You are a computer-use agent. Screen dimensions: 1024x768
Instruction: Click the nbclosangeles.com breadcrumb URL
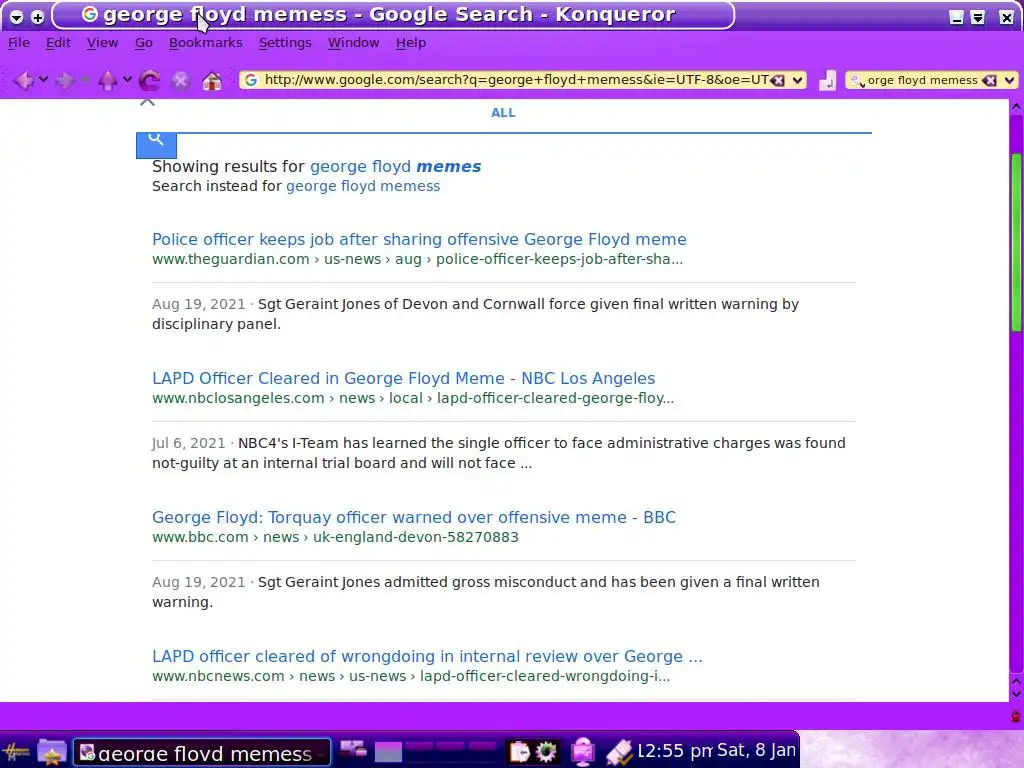413,398
